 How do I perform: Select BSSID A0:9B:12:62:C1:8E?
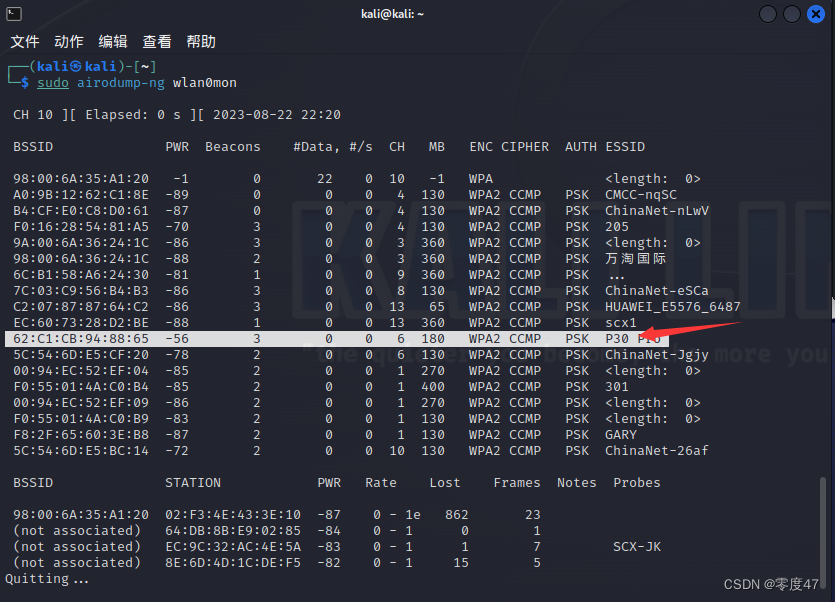click(81, 194)
